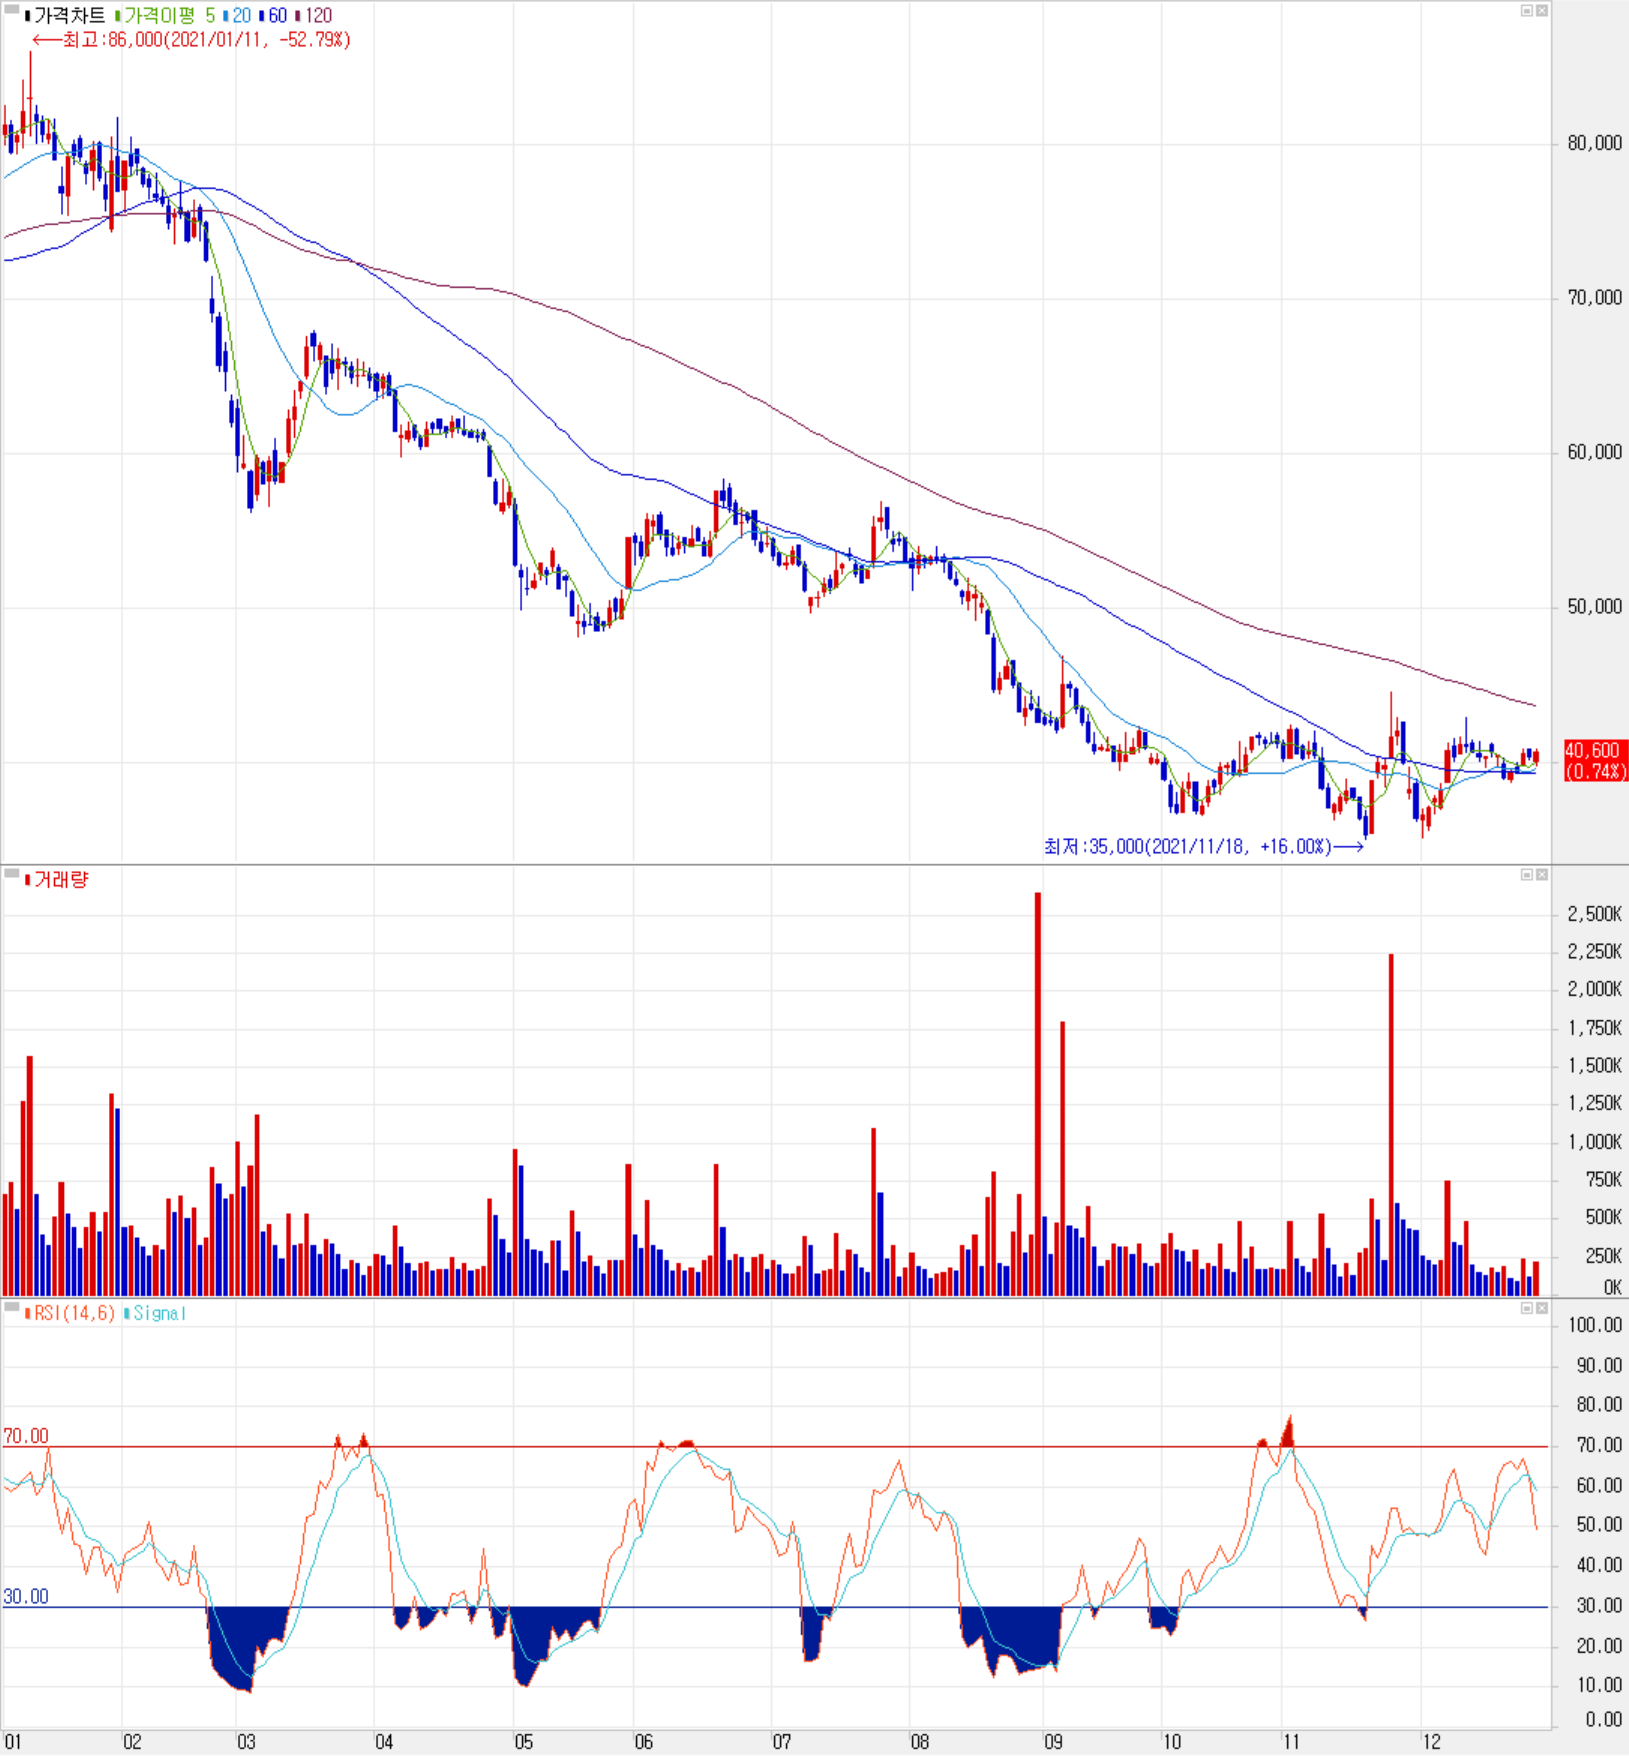Click the RSI 70.00 overbought line label

coord(26,1436)
